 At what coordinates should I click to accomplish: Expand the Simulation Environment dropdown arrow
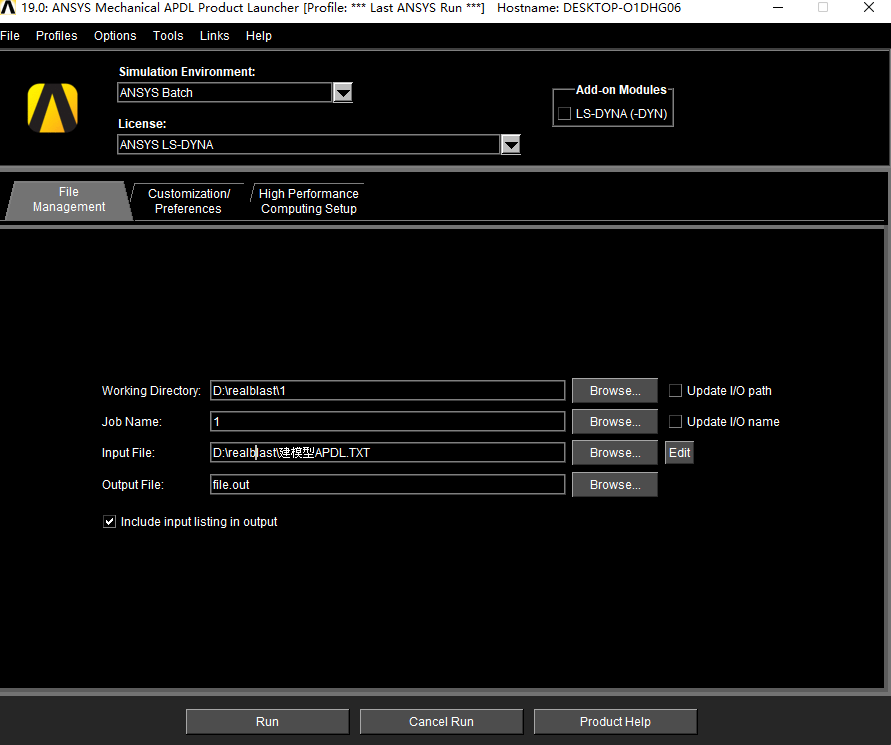coord(343,93)
